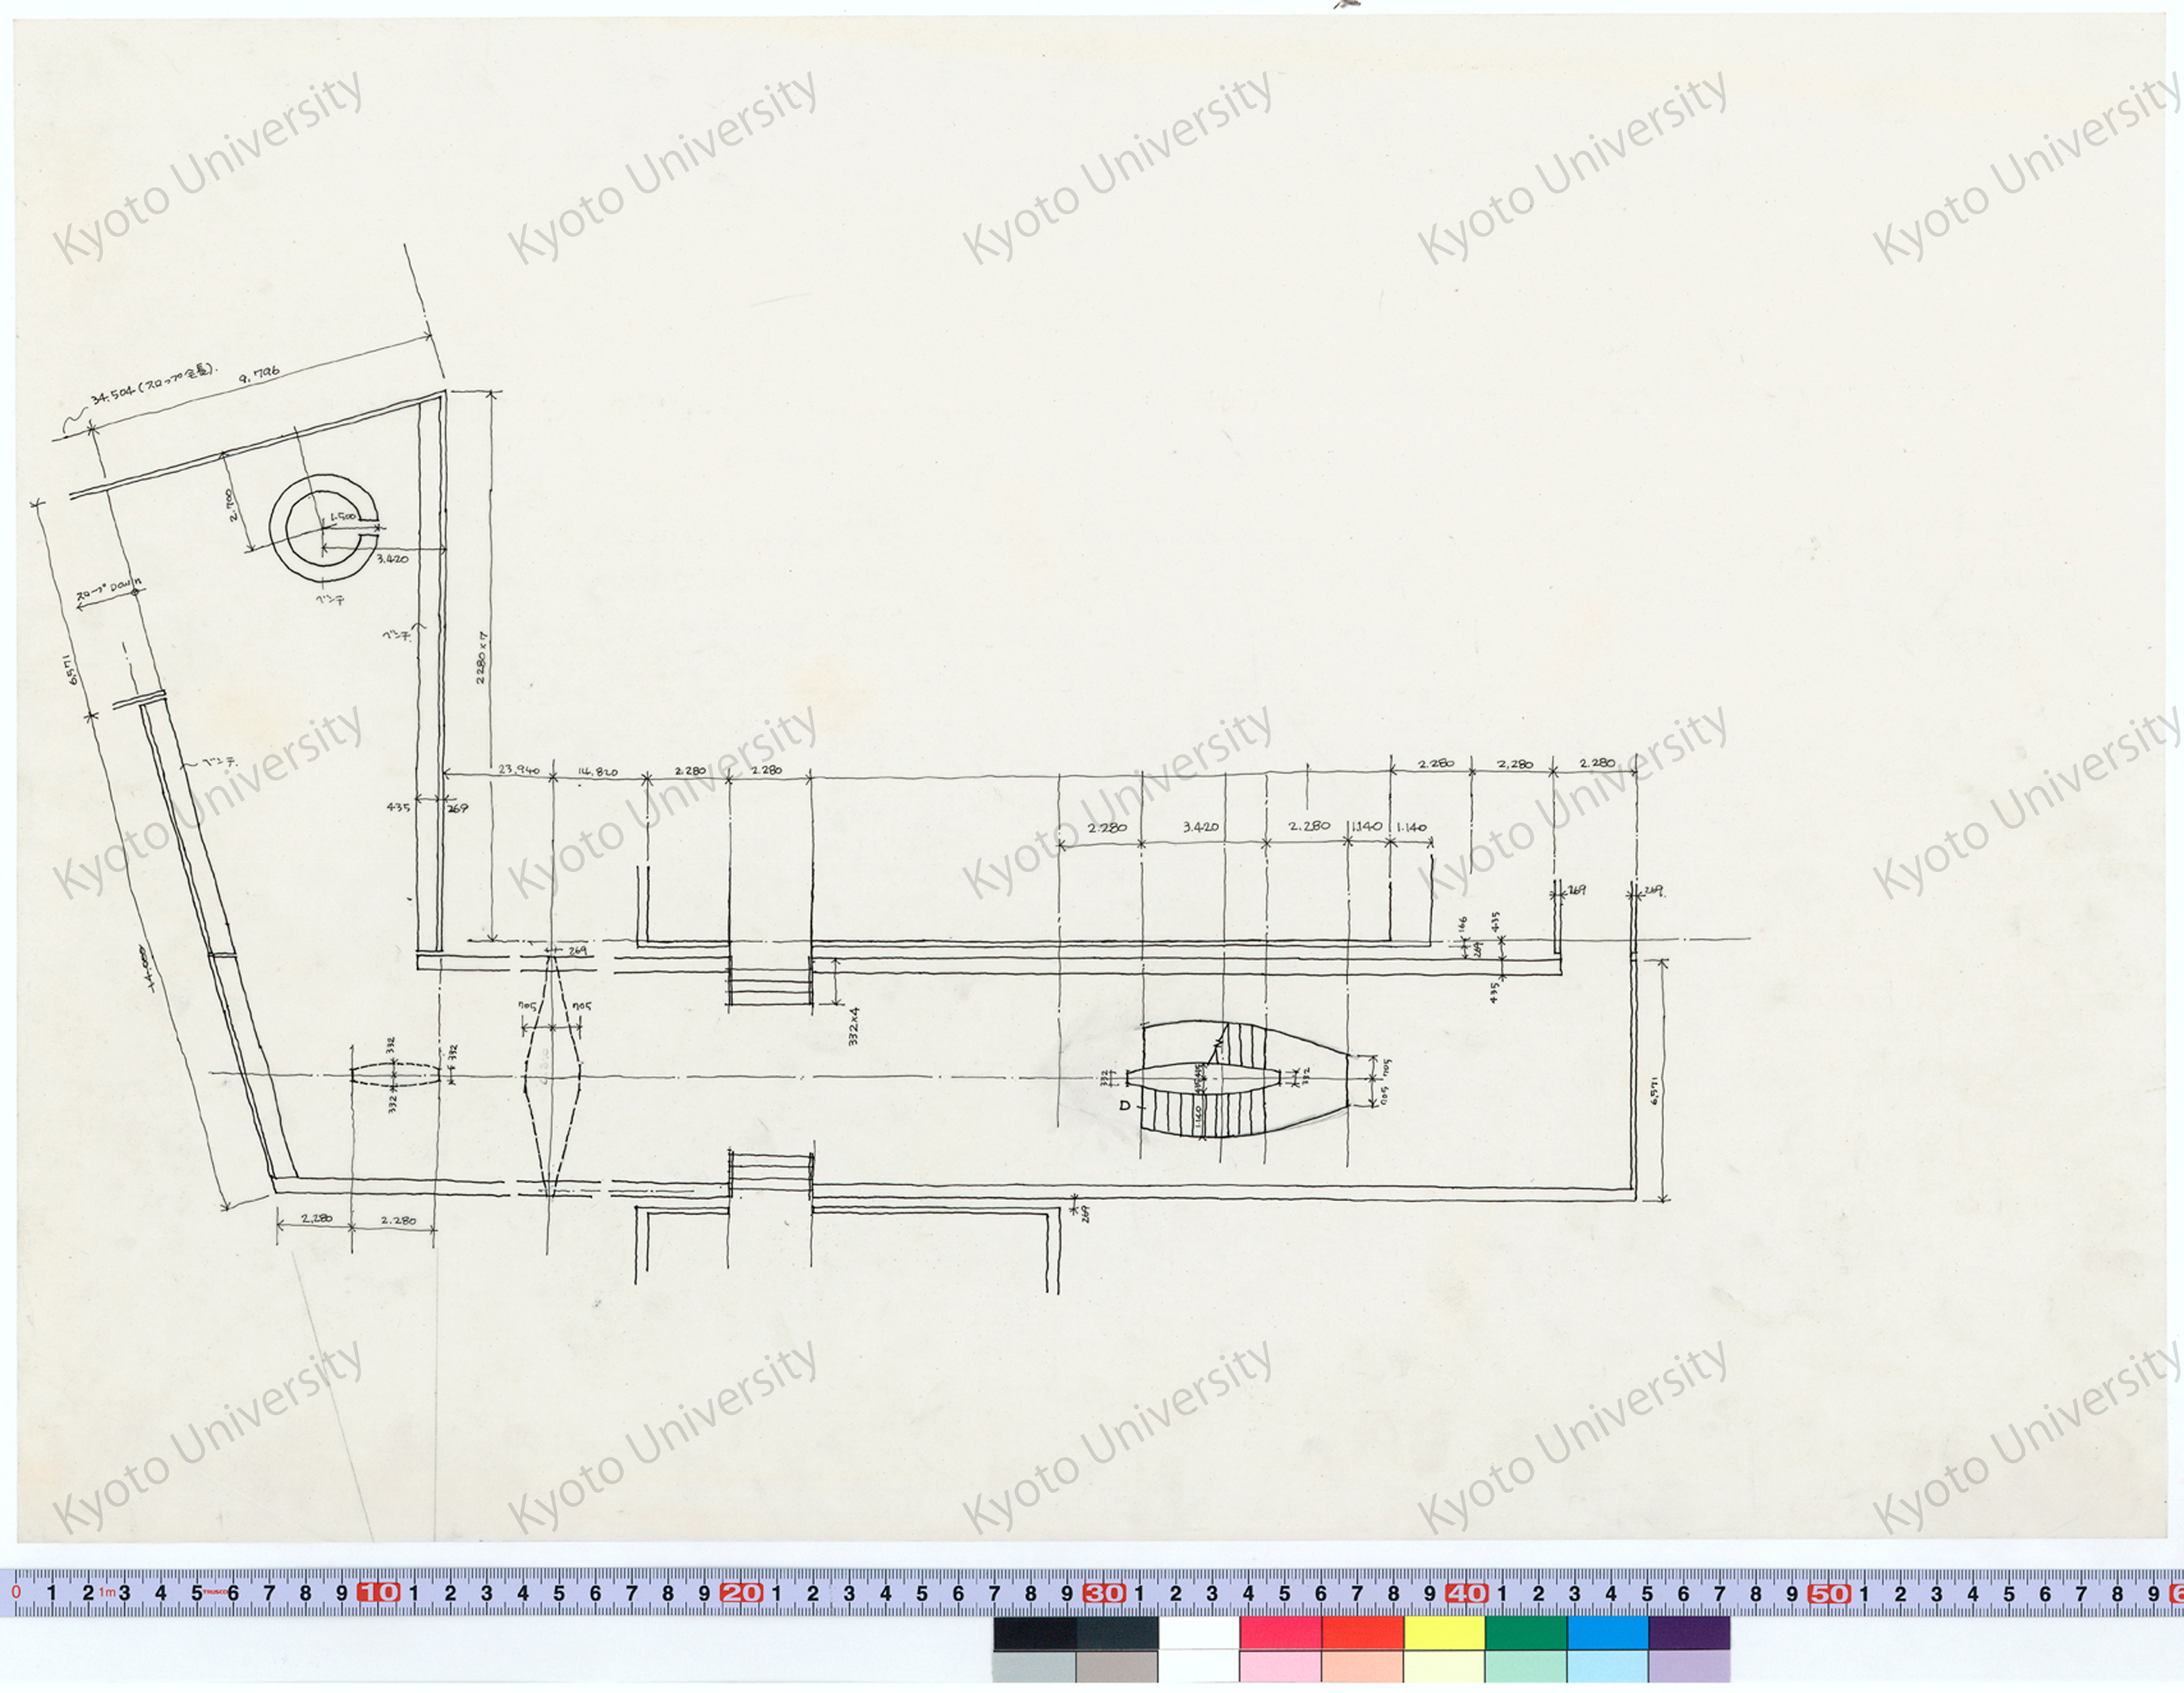
Task: Click the red 20 ruler marker
Action: click(x=741, y=1593)
